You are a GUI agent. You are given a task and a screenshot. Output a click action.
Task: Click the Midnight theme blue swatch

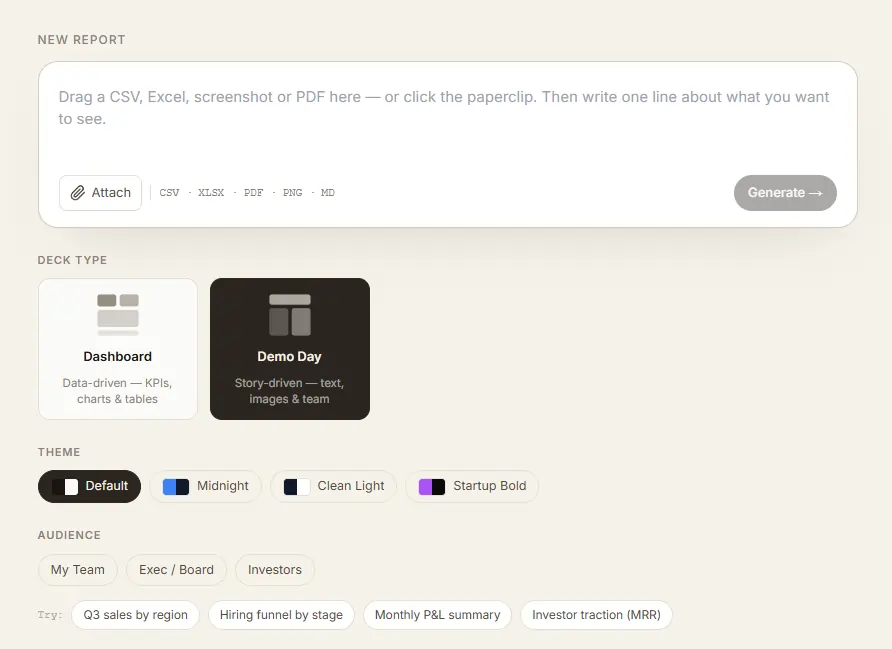[x=176, y=487]
